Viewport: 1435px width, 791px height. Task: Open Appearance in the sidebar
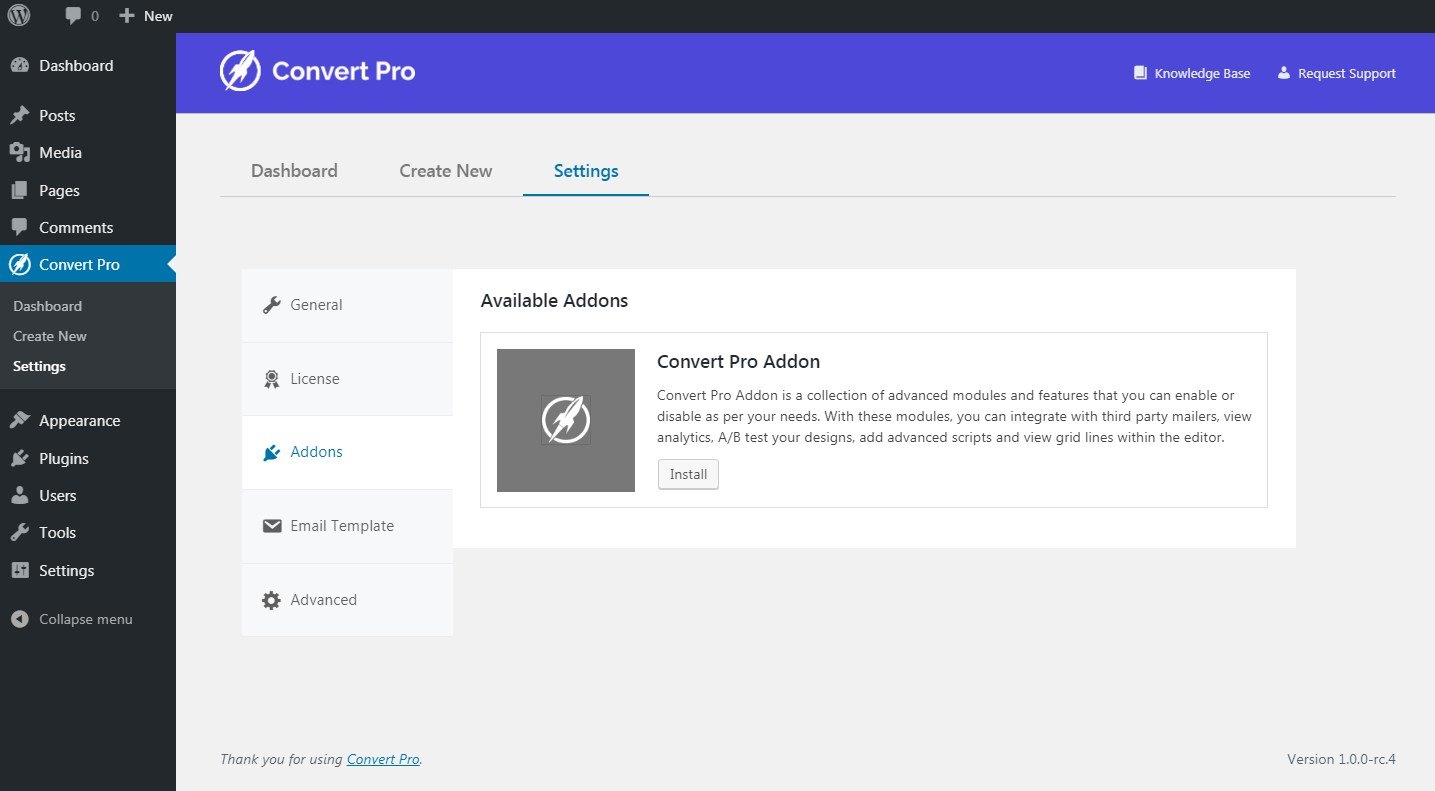click(88, 421)
